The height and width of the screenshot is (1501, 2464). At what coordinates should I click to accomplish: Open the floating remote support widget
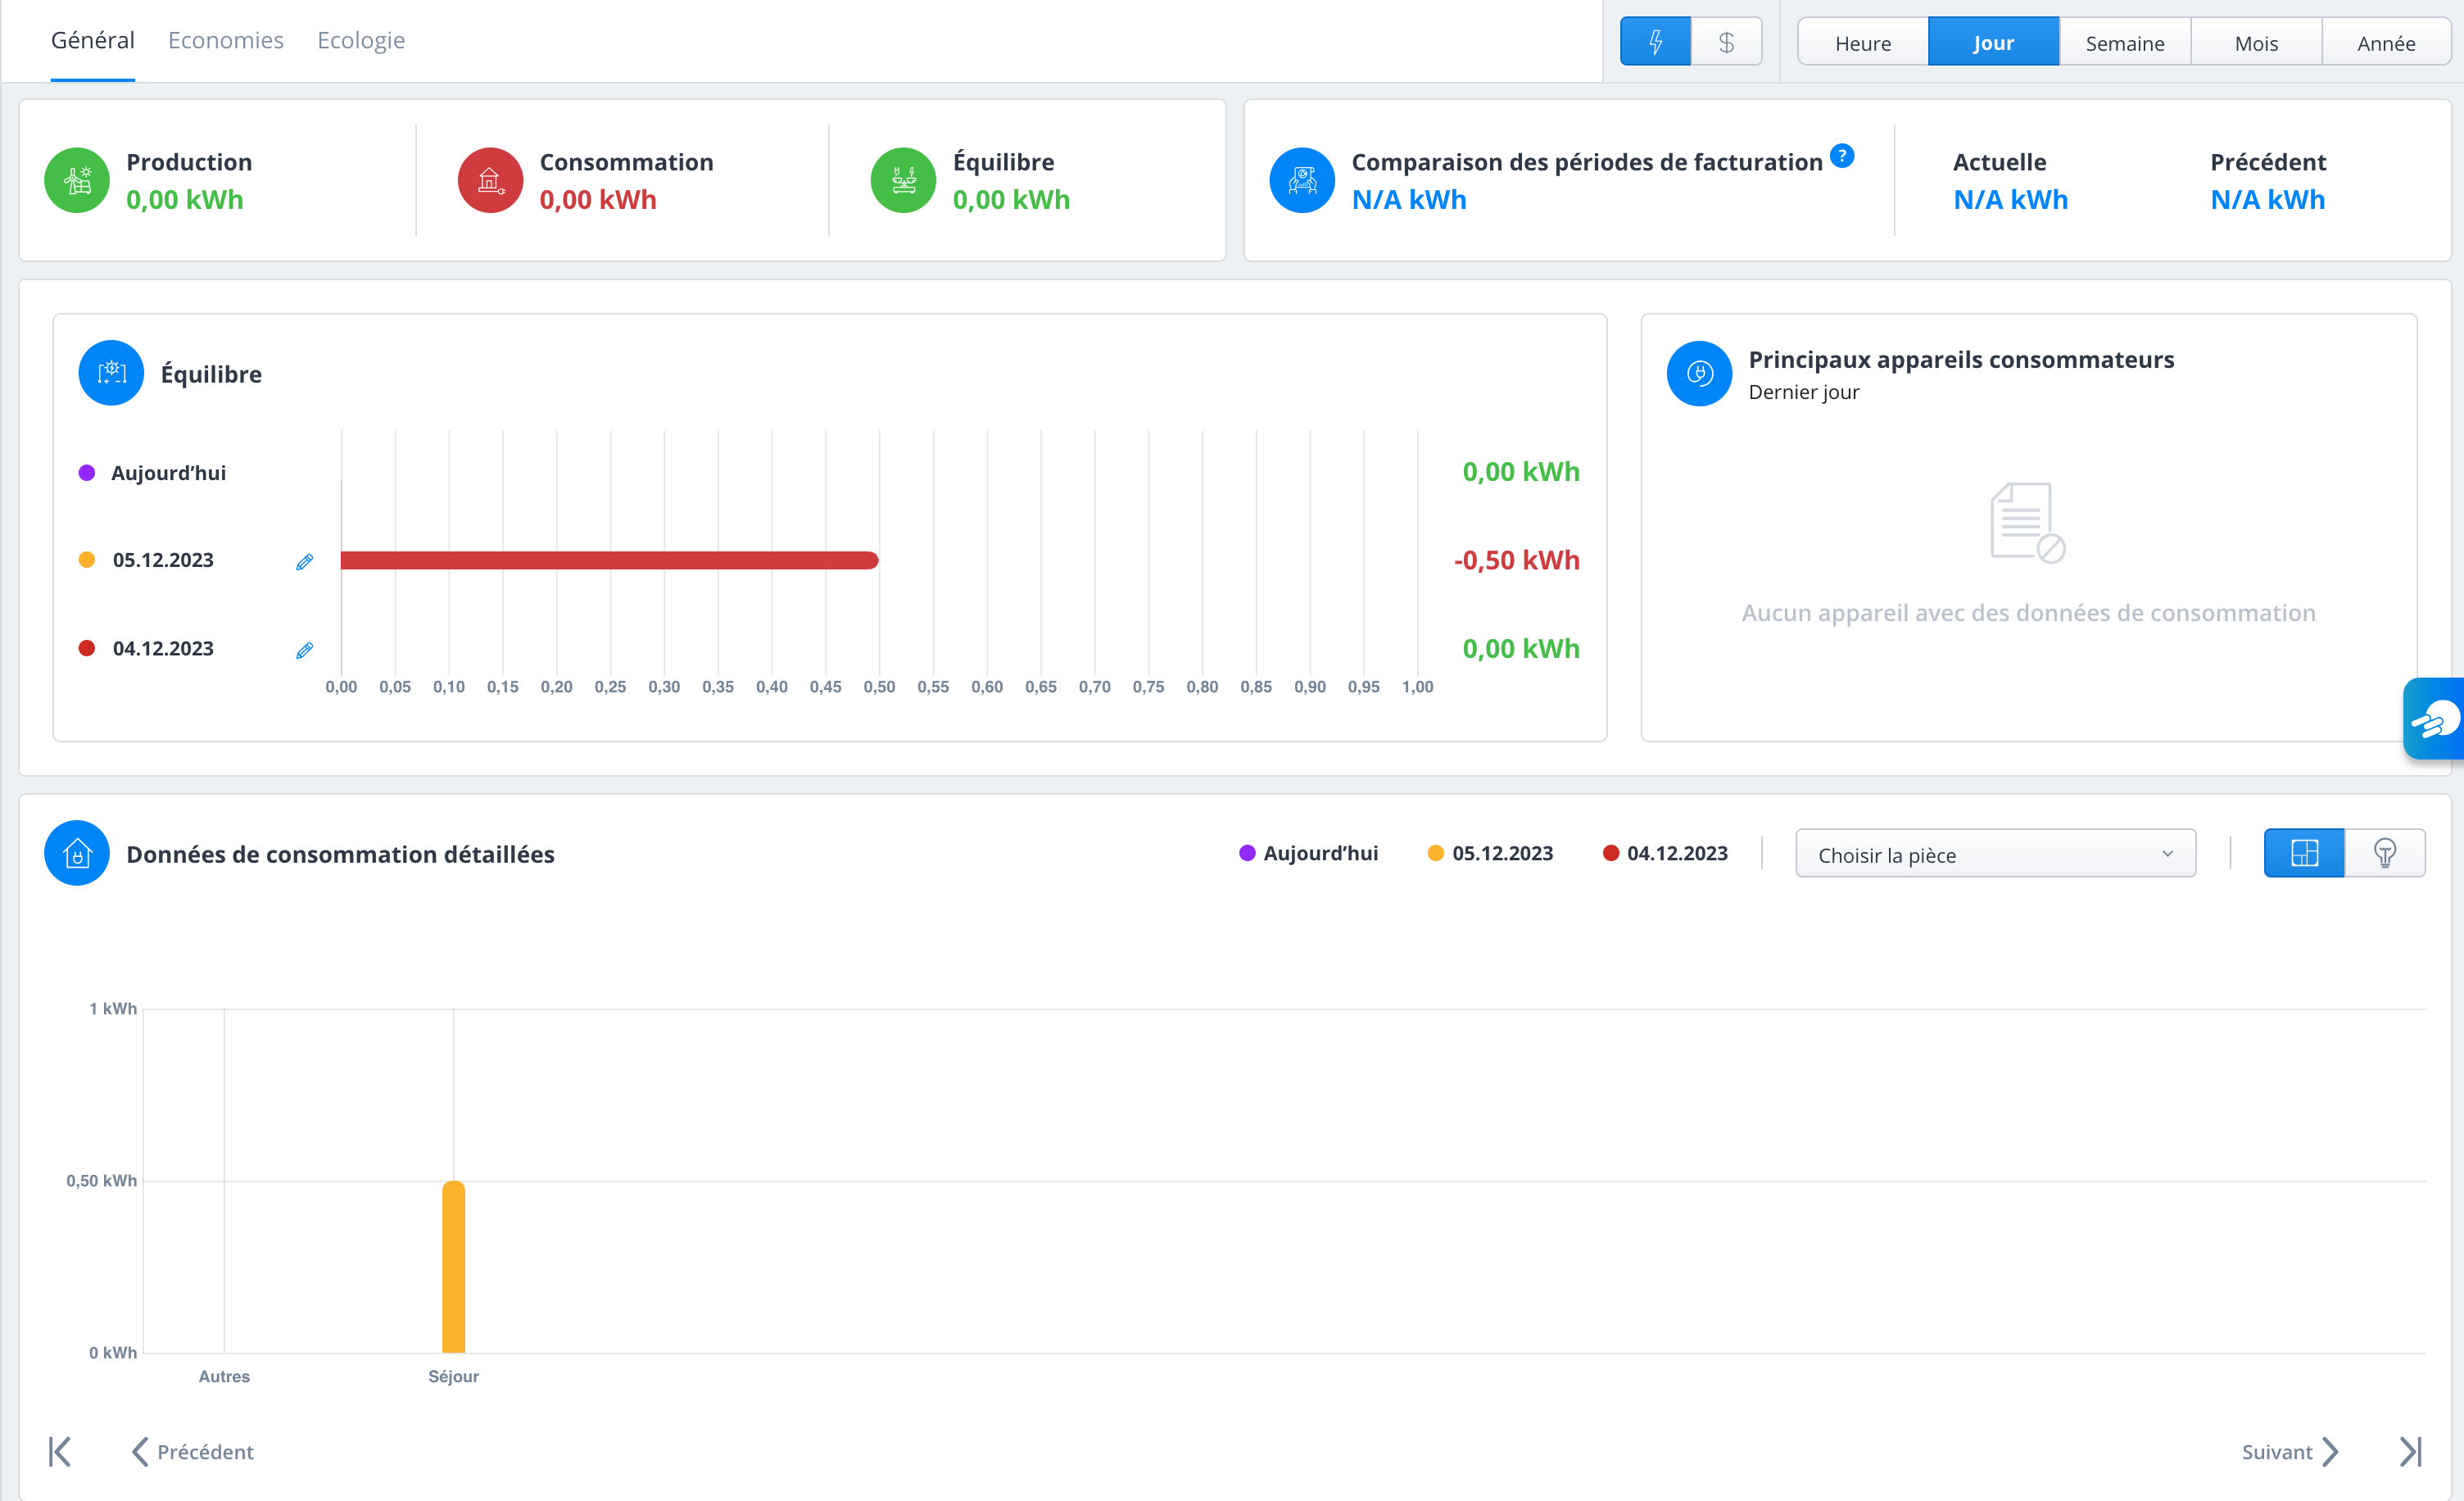pos(2435,719)
